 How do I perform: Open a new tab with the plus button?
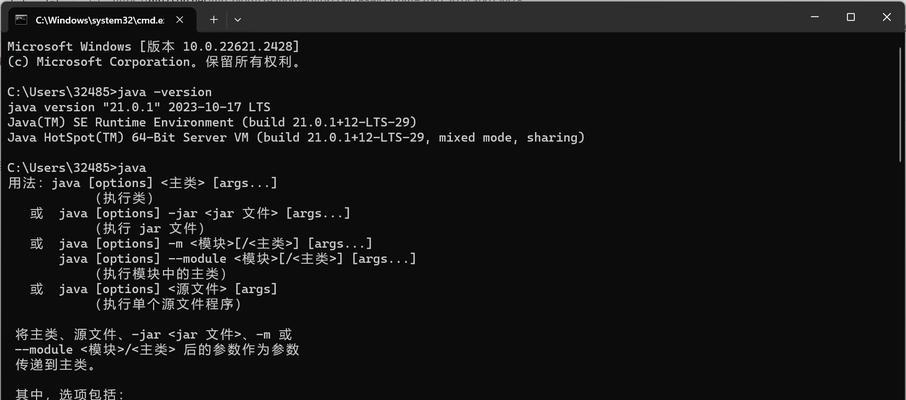click(x=214, y=20)
